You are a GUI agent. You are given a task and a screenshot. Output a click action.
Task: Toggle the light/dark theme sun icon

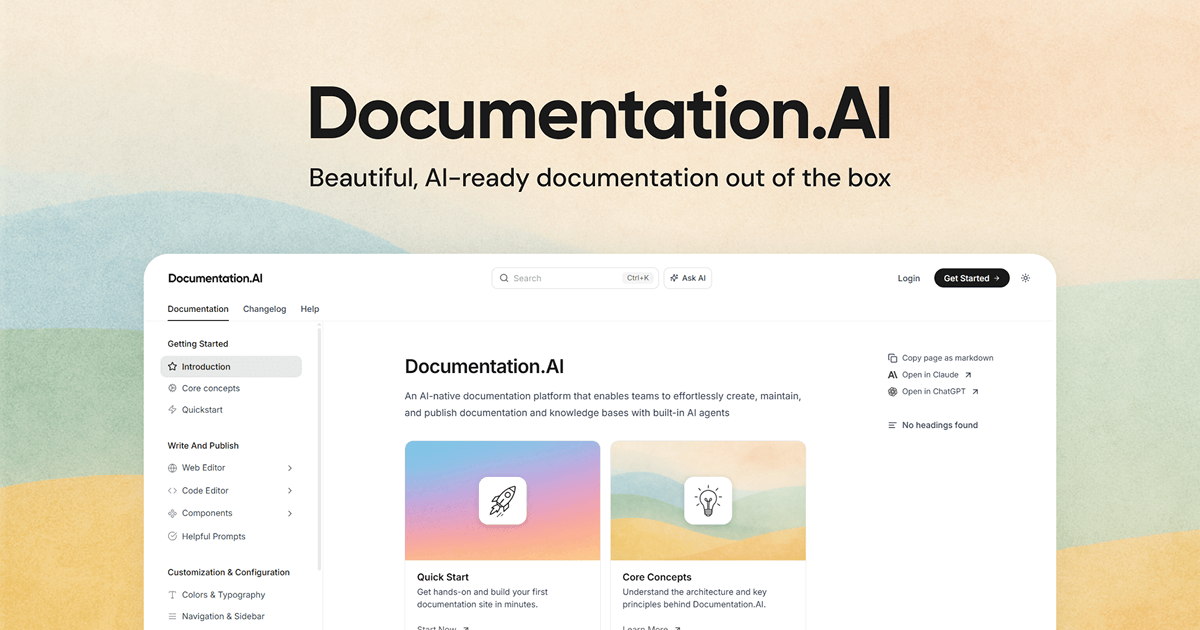pyautogui.click(x=1025, y=278)
